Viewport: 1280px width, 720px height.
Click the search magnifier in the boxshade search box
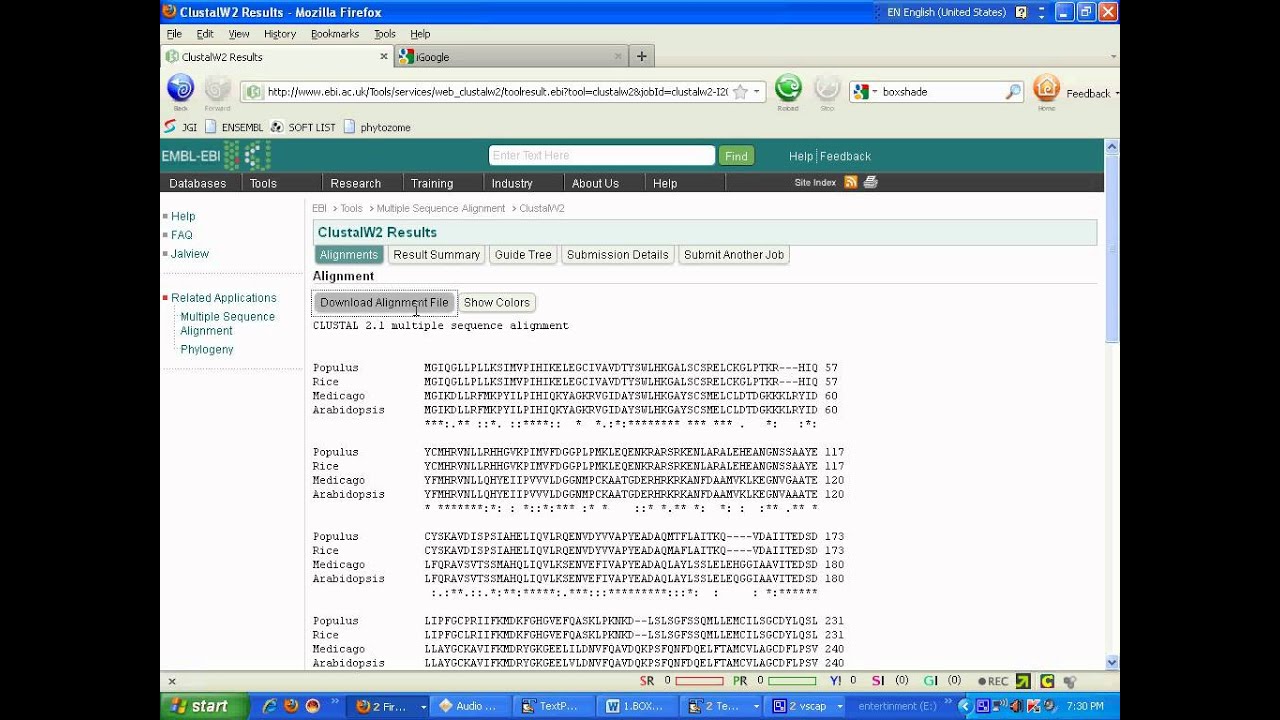coord(1013,92)
